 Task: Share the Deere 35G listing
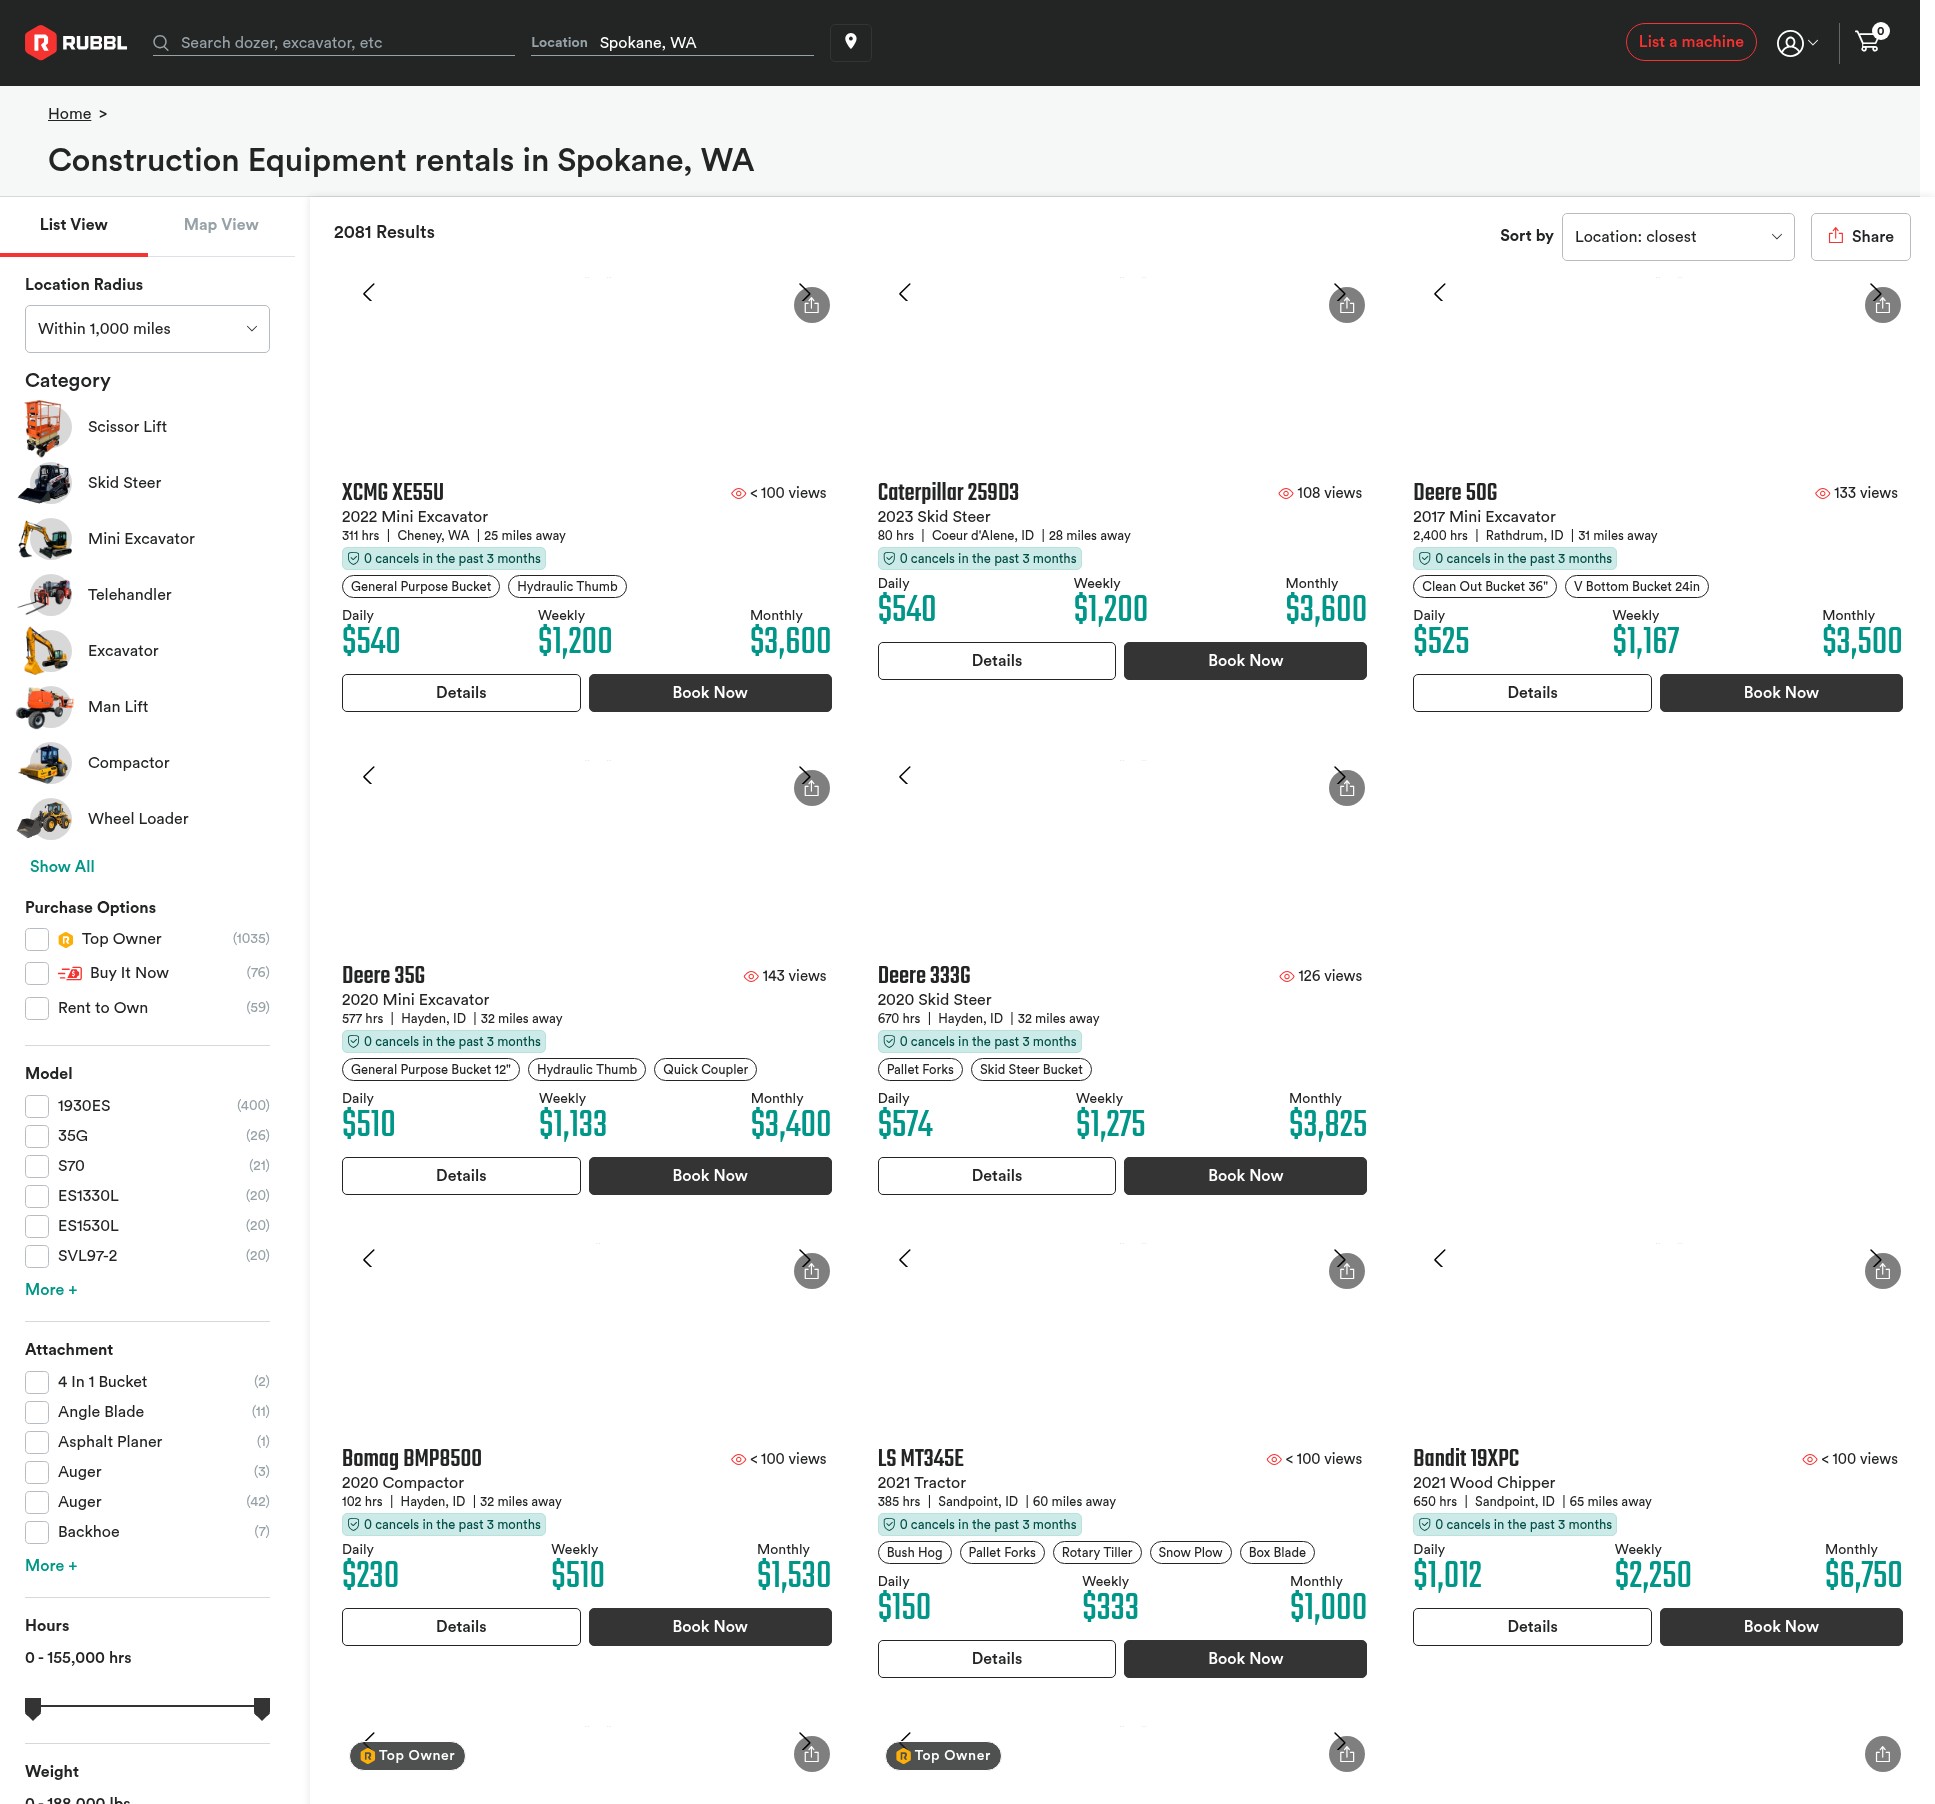click(812, 788)
